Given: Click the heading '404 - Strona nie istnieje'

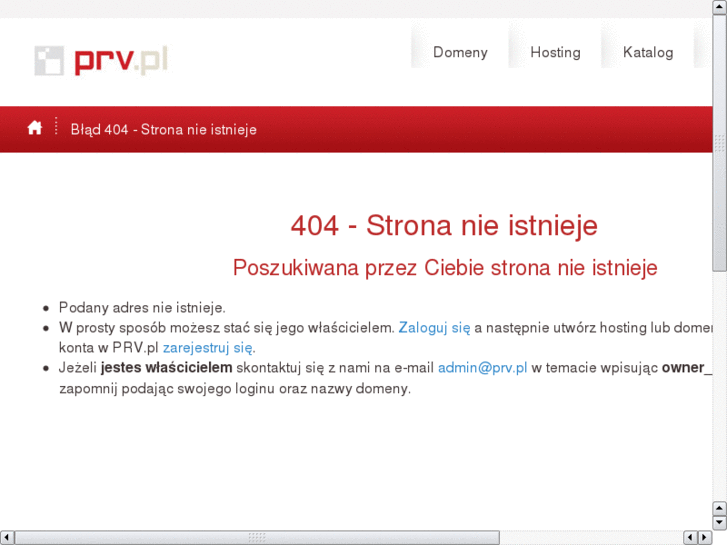Looking at the screenshot, I should 444,225.
